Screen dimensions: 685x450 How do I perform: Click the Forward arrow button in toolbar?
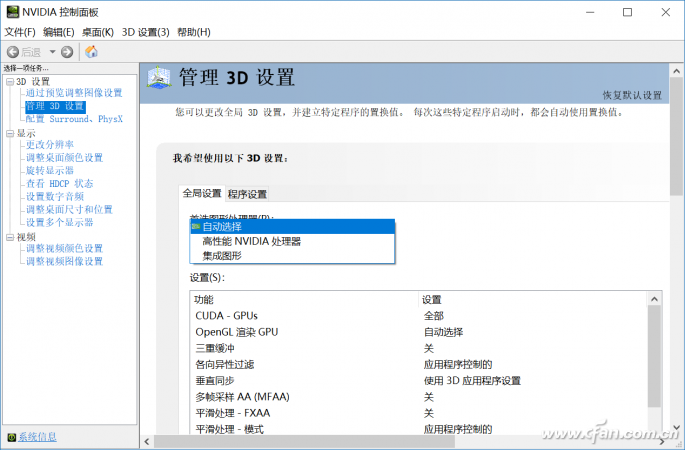[67, 52]
